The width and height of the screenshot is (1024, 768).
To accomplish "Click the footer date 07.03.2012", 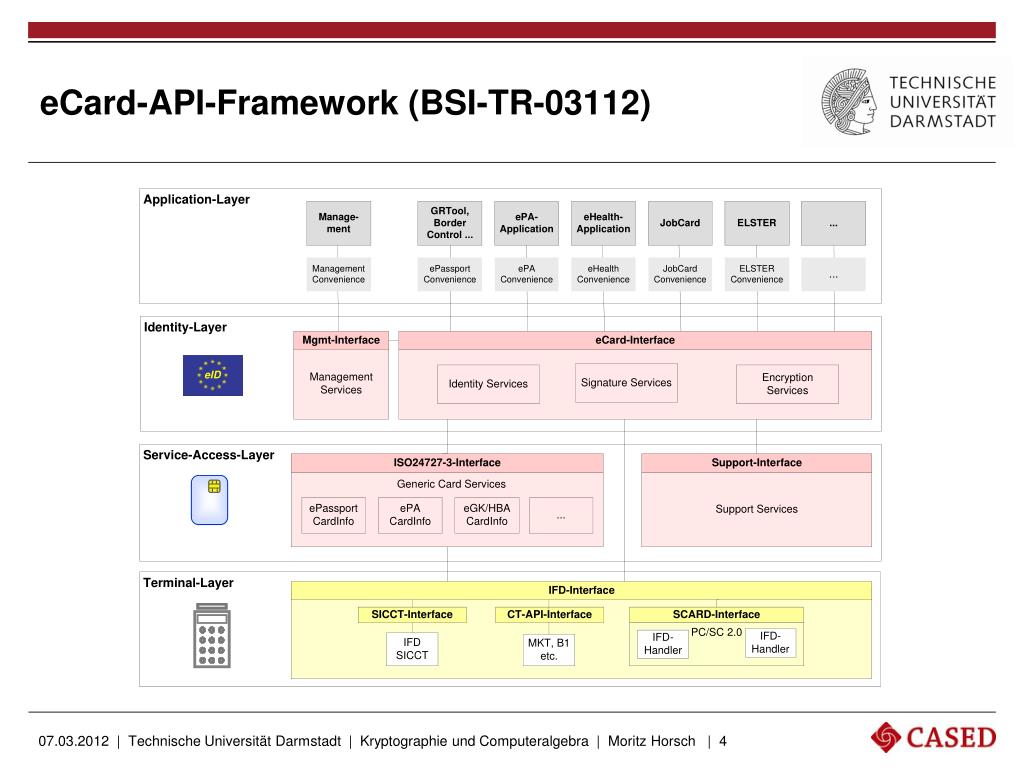I will pos(74,742).
